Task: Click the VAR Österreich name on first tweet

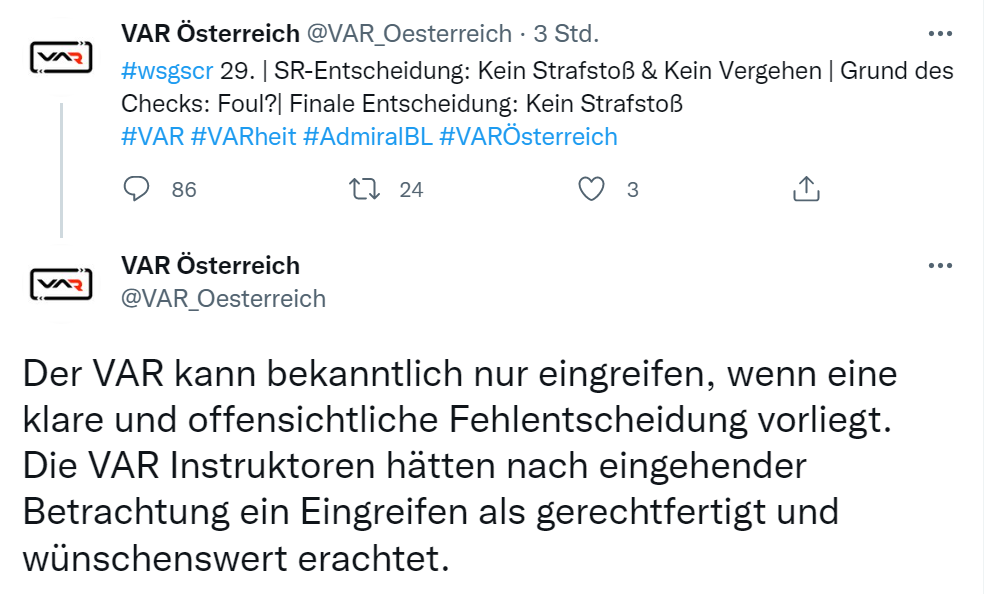Action: coord(210,34)
